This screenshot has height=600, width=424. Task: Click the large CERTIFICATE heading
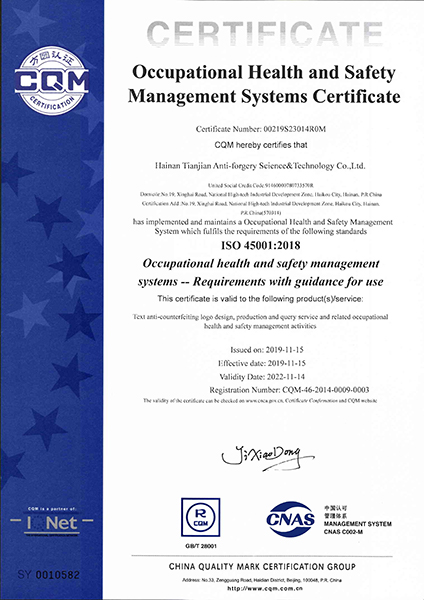pos(265,34)
